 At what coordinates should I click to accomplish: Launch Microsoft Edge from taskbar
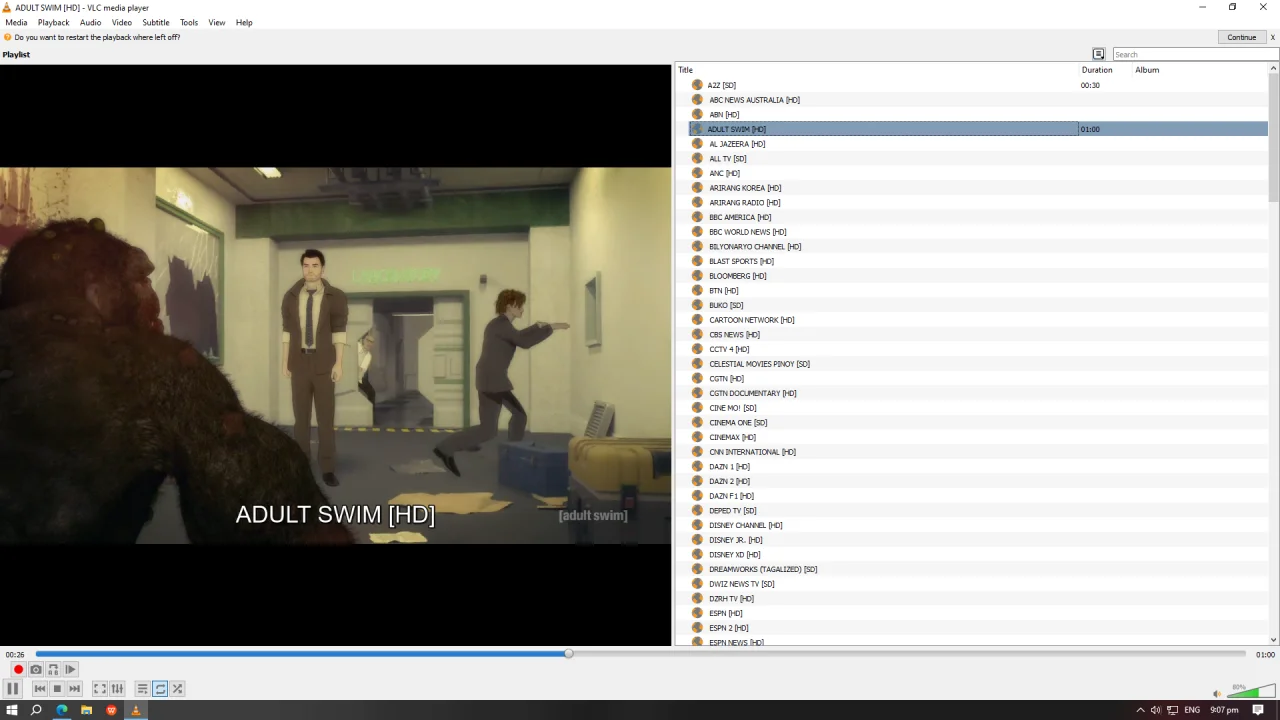pos(62,710)
